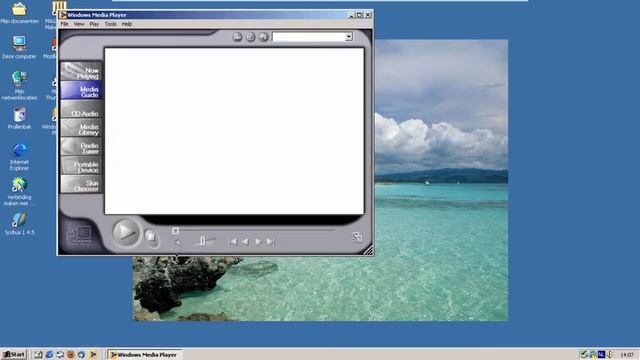Image resolution: width=640 pixels, height=360 pixels.
Task: Select the Deze computer desktop icon
Action: coord(19,47)
